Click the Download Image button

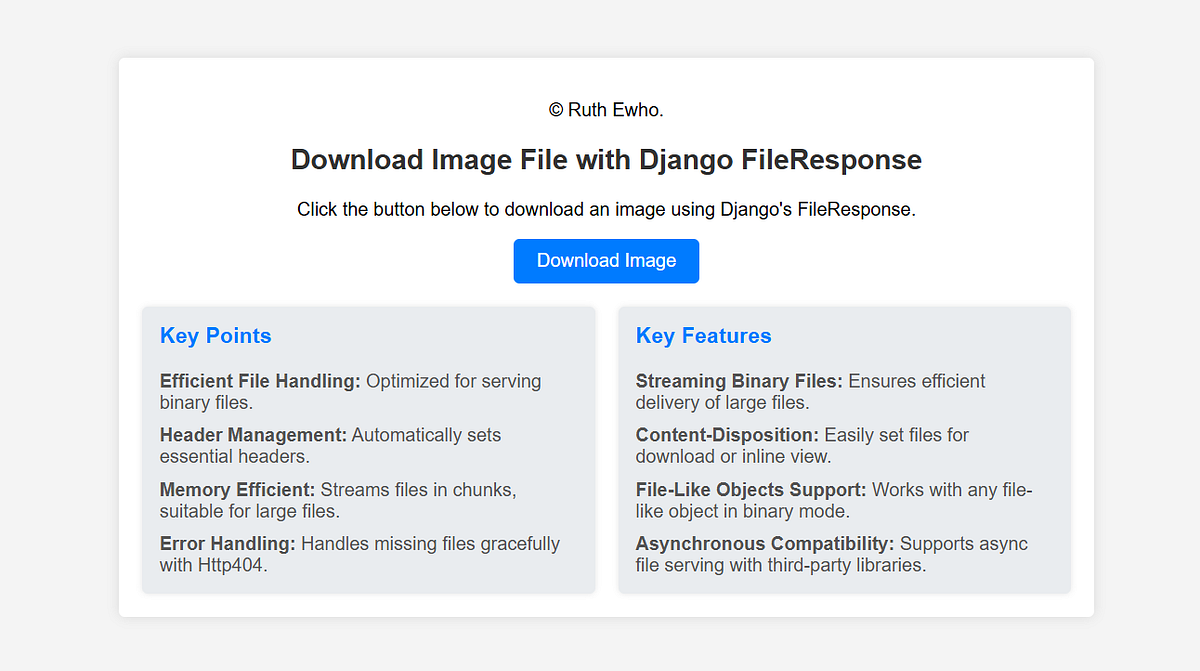click(605, 260)
